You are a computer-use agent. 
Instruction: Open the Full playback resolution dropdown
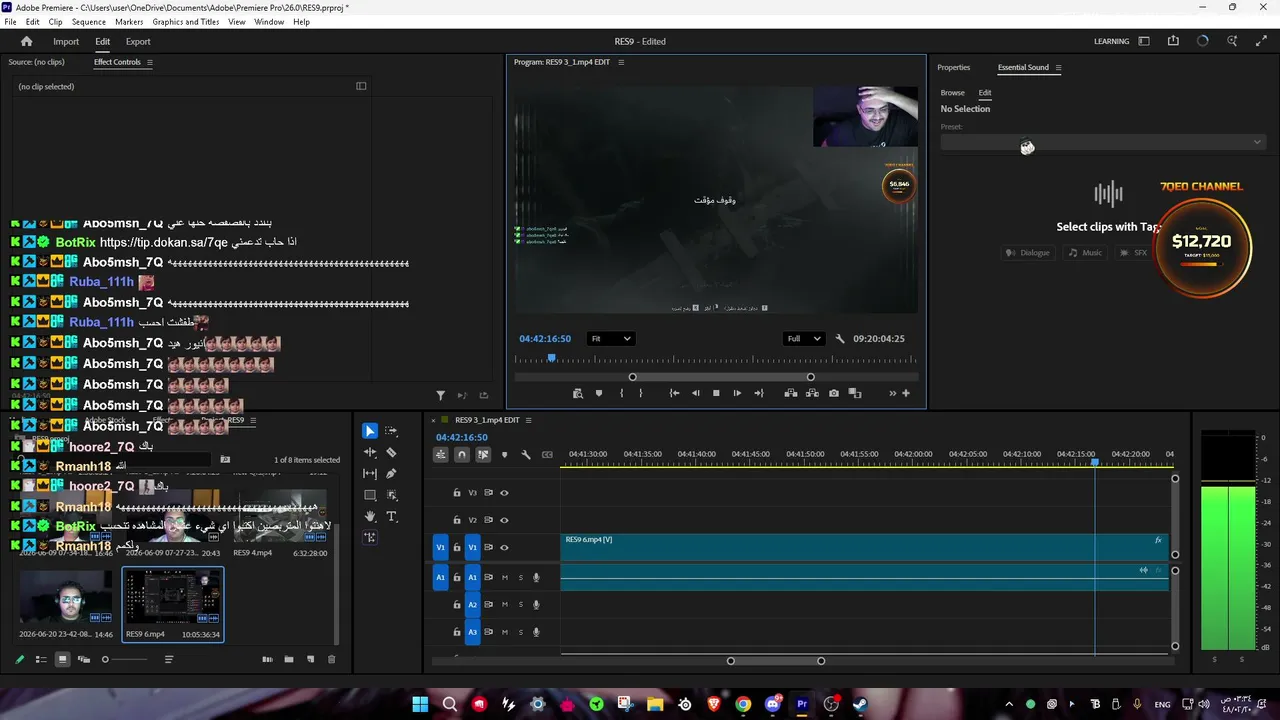(x=804, y=339)
